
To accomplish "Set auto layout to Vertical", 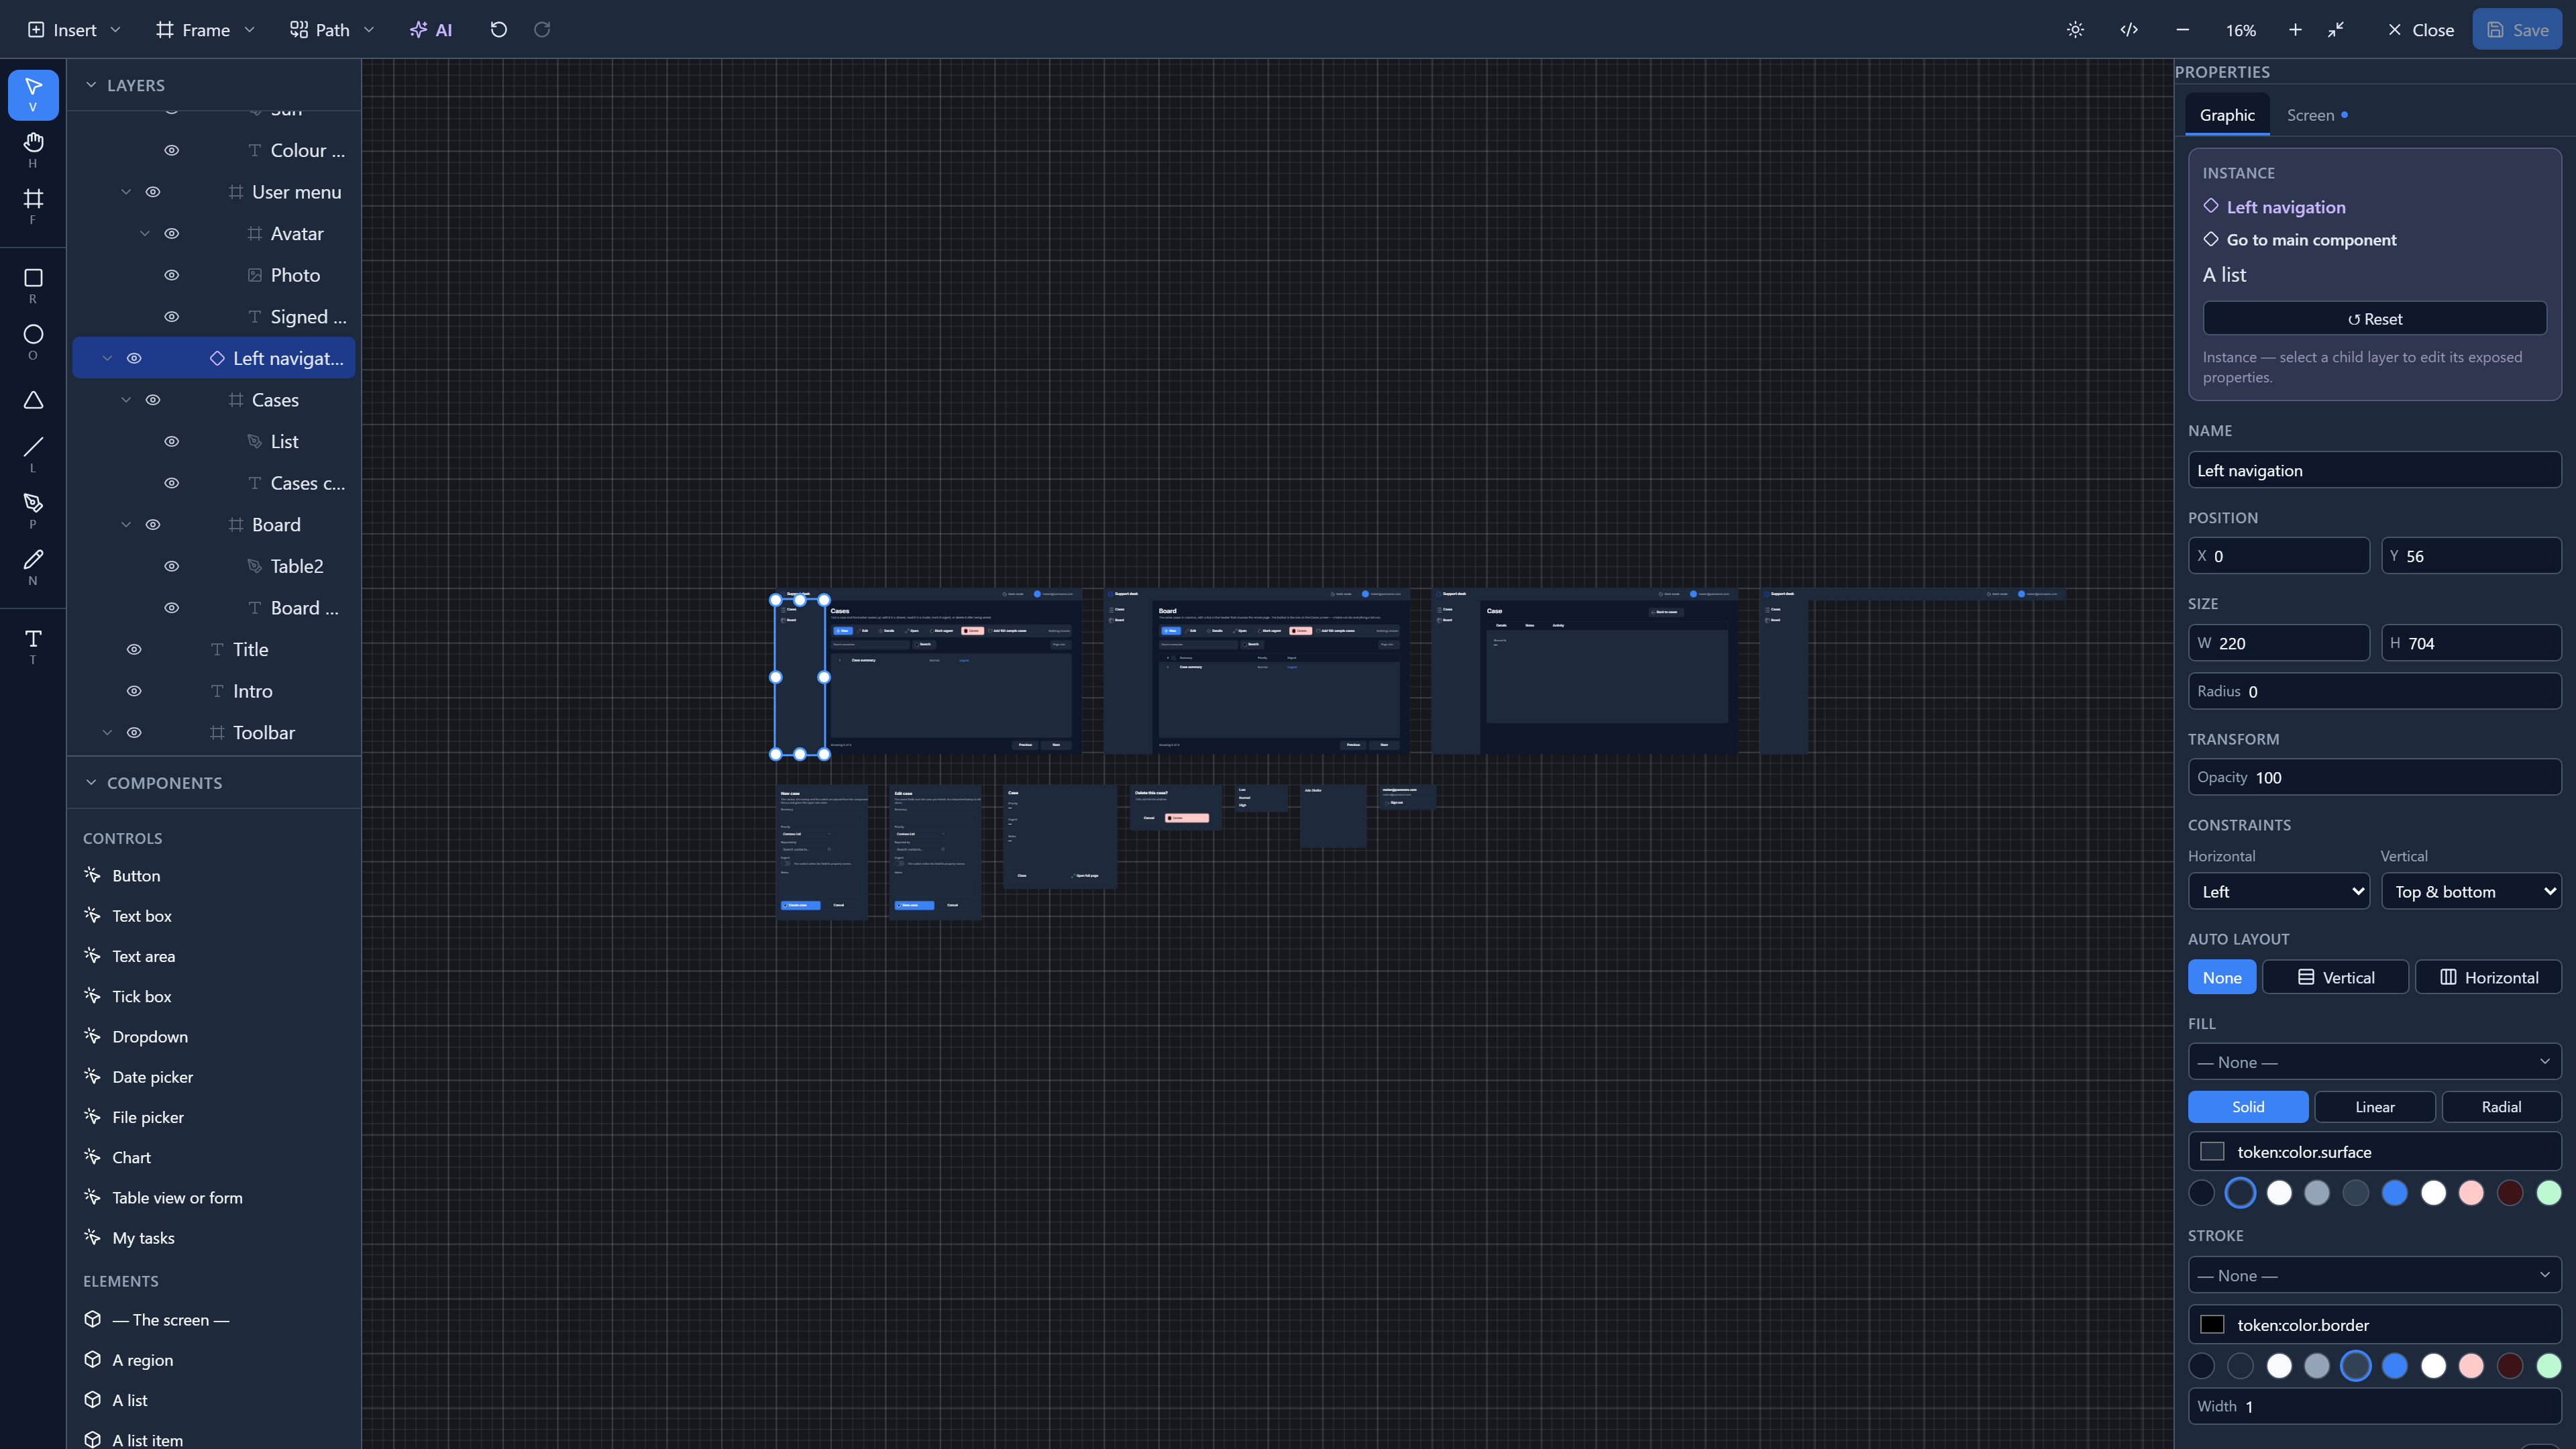I will 2335,977.
